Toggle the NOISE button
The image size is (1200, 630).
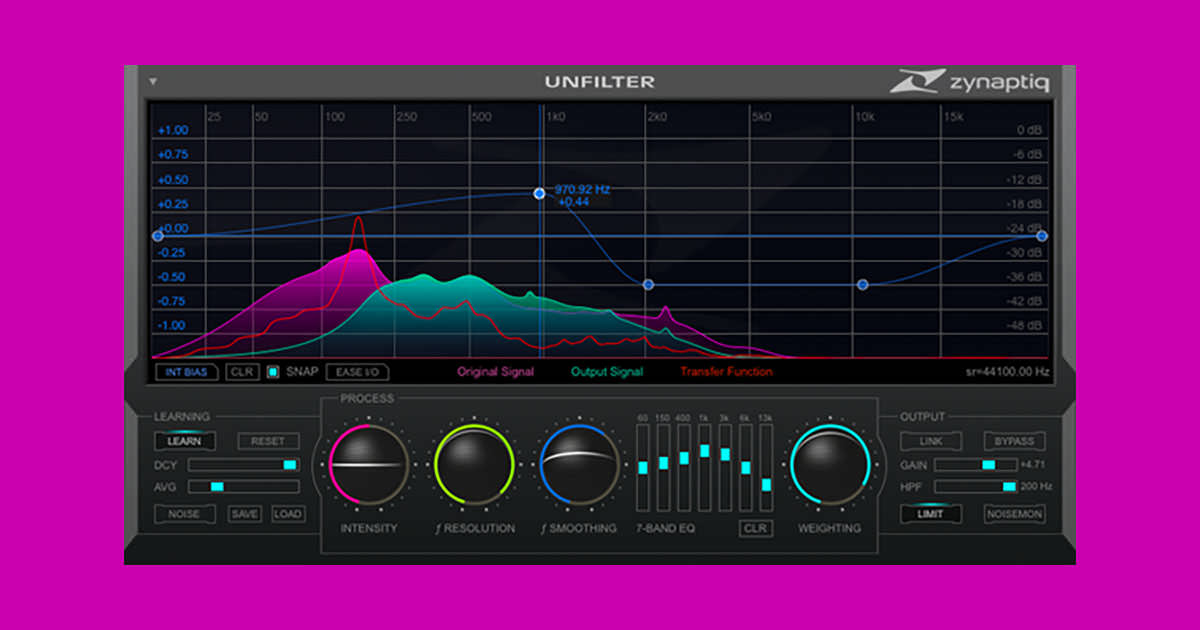click(184, 514)
